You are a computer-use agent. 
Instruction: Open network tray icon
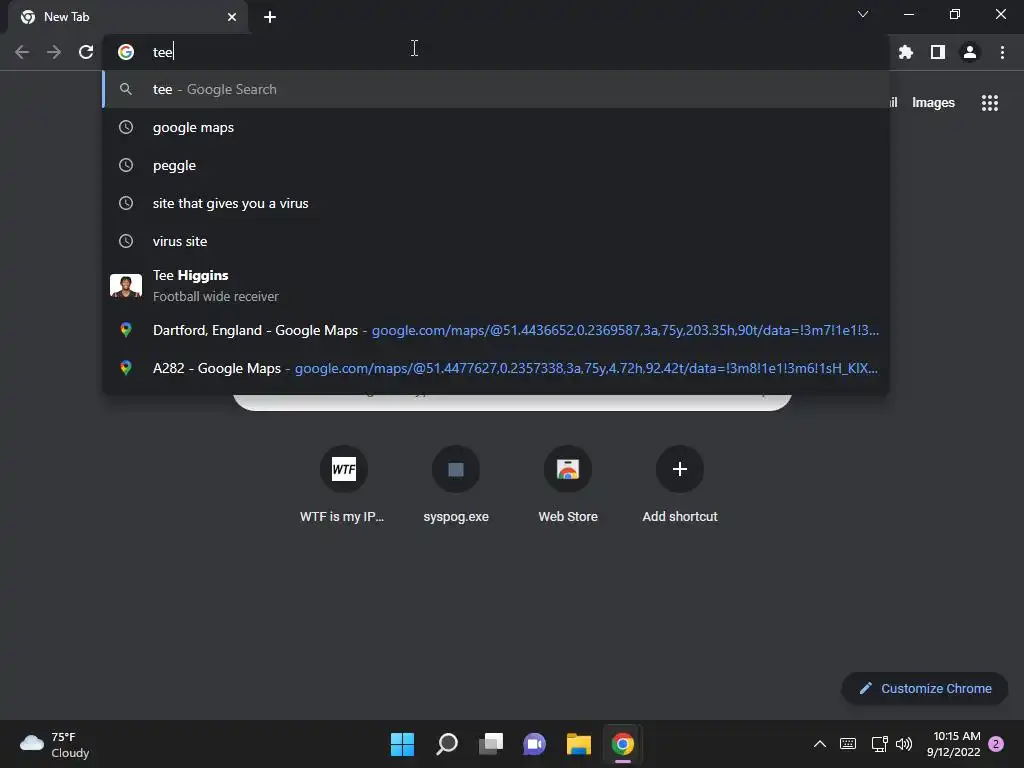pos(879,744)
